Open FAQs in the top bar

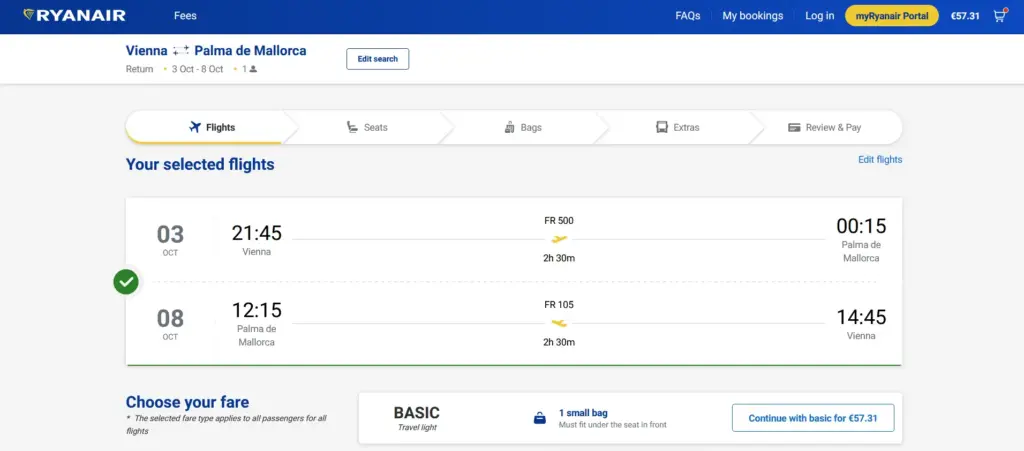tap(688, 16)
